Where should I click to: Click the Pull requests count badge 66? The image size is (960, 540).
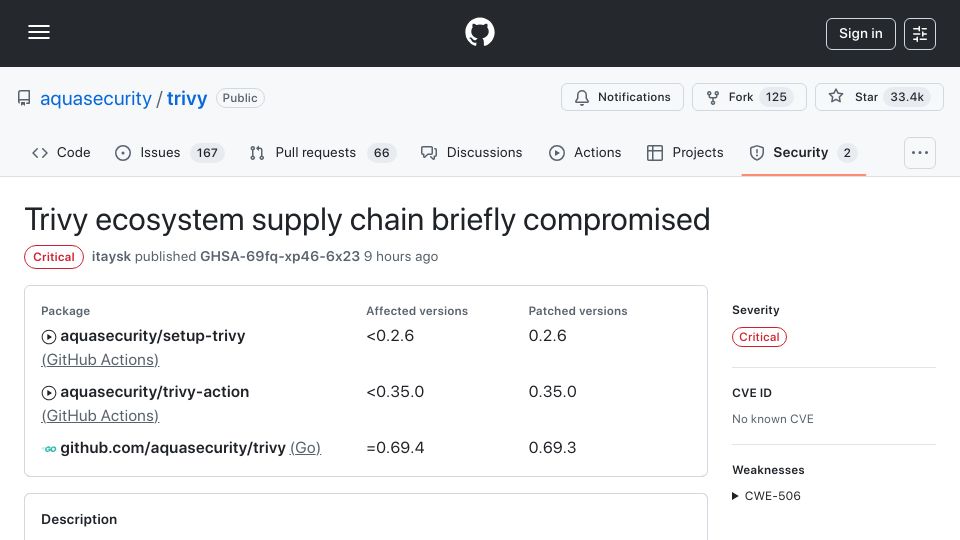[x=381, y=152]
